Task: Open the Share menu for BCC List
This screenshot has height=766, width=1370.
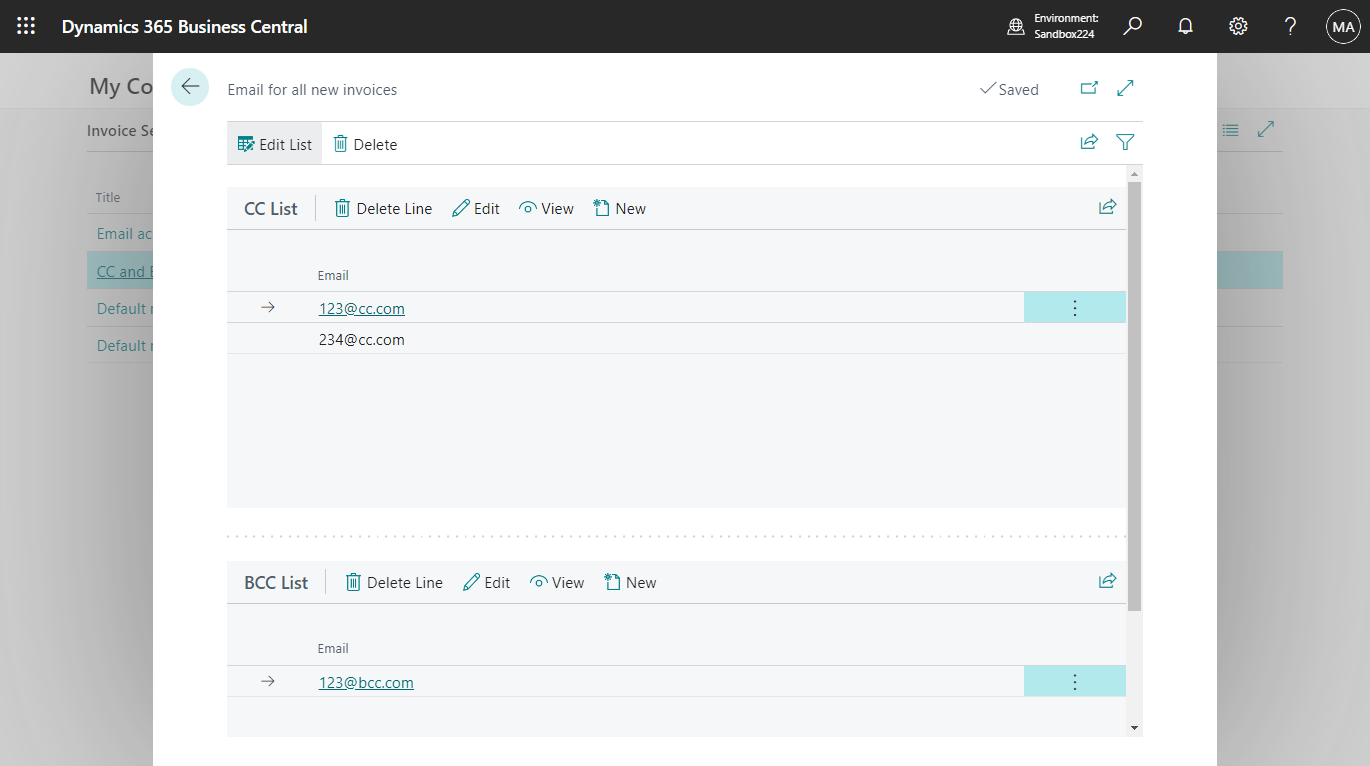Action: (1107, 581)
